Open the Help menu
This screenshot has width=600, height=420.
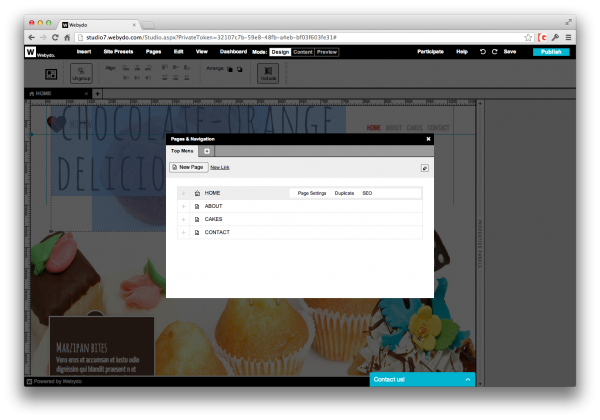462,52
